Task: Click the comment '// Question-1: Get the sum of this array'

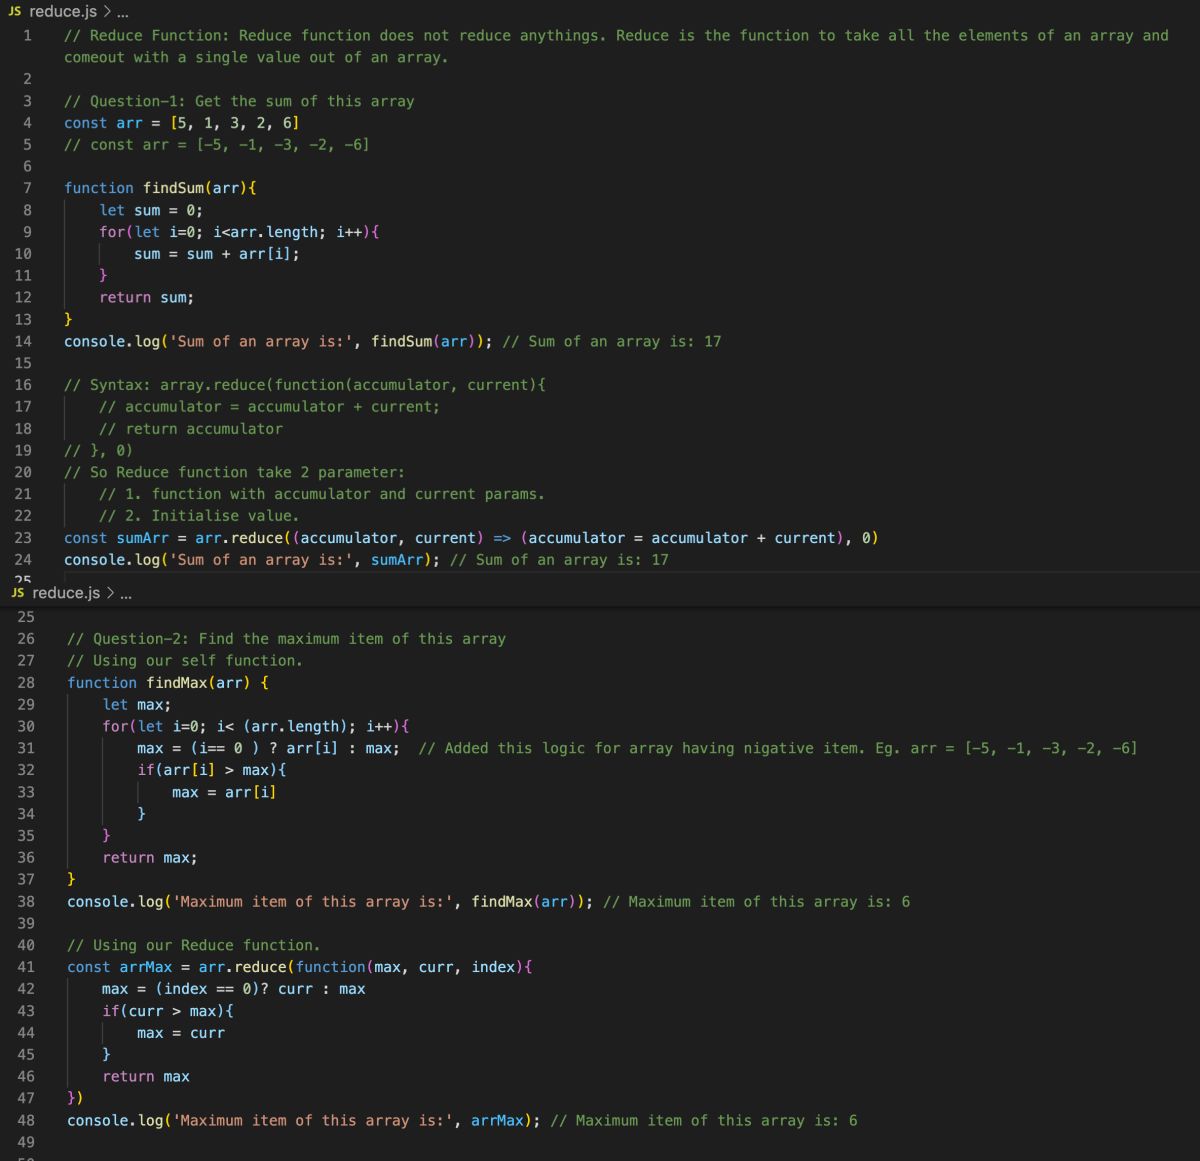Action: [239, 101]
